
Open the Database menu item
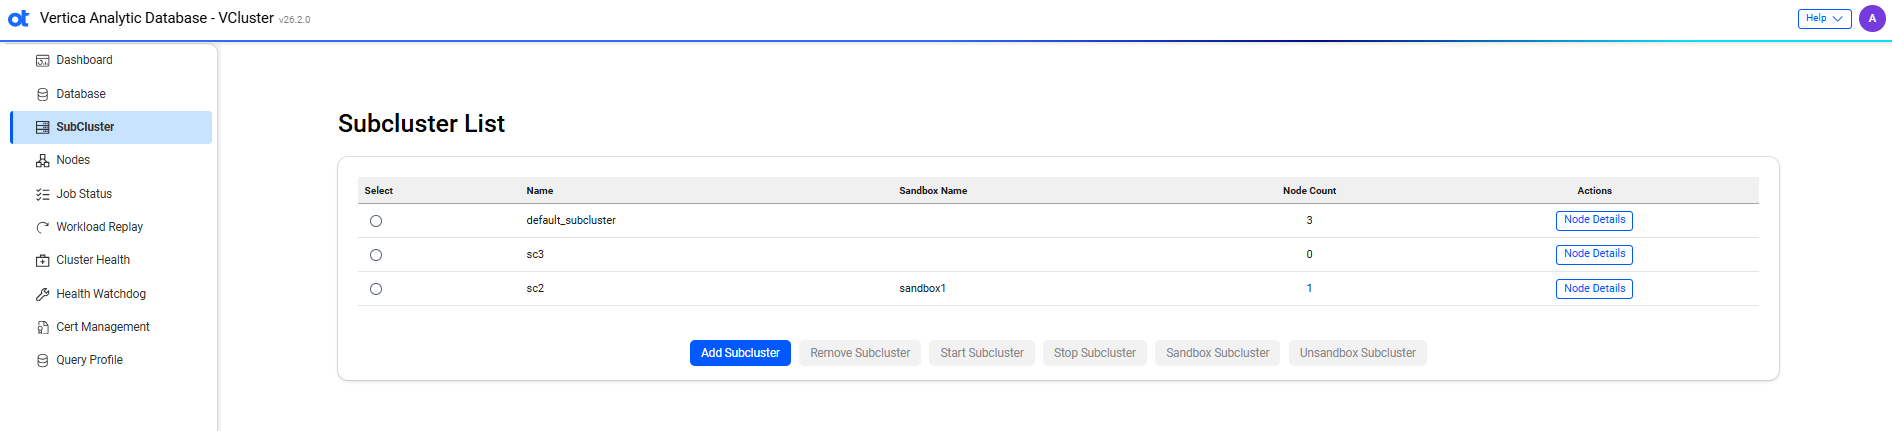(x=111, y=94)
